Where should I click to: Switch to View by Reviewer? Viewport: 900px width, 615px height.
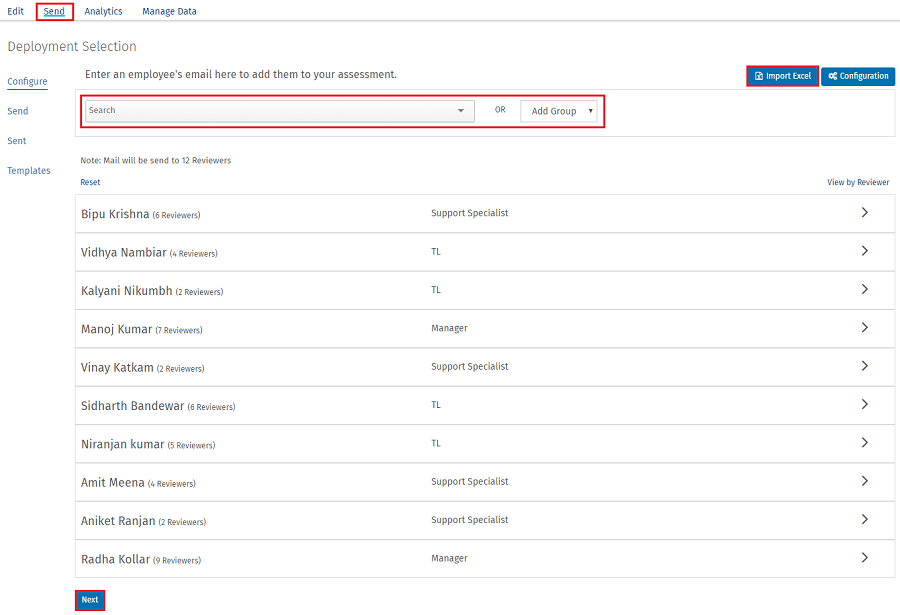tap(857, 182)
